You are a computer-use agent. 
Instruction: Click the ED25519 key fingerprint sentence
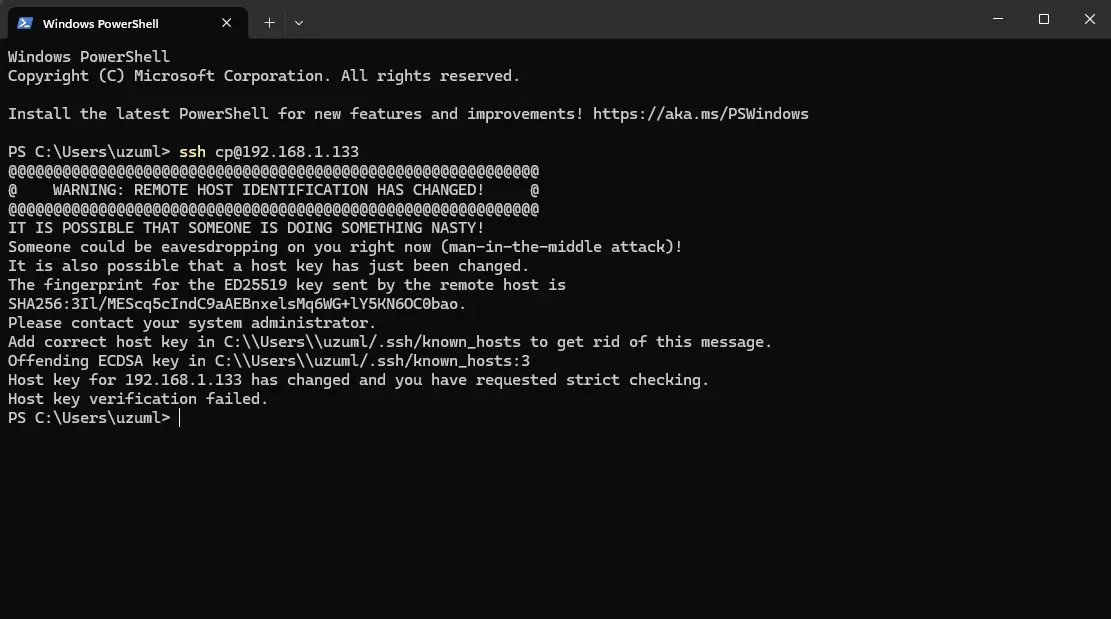click(287, 285)
